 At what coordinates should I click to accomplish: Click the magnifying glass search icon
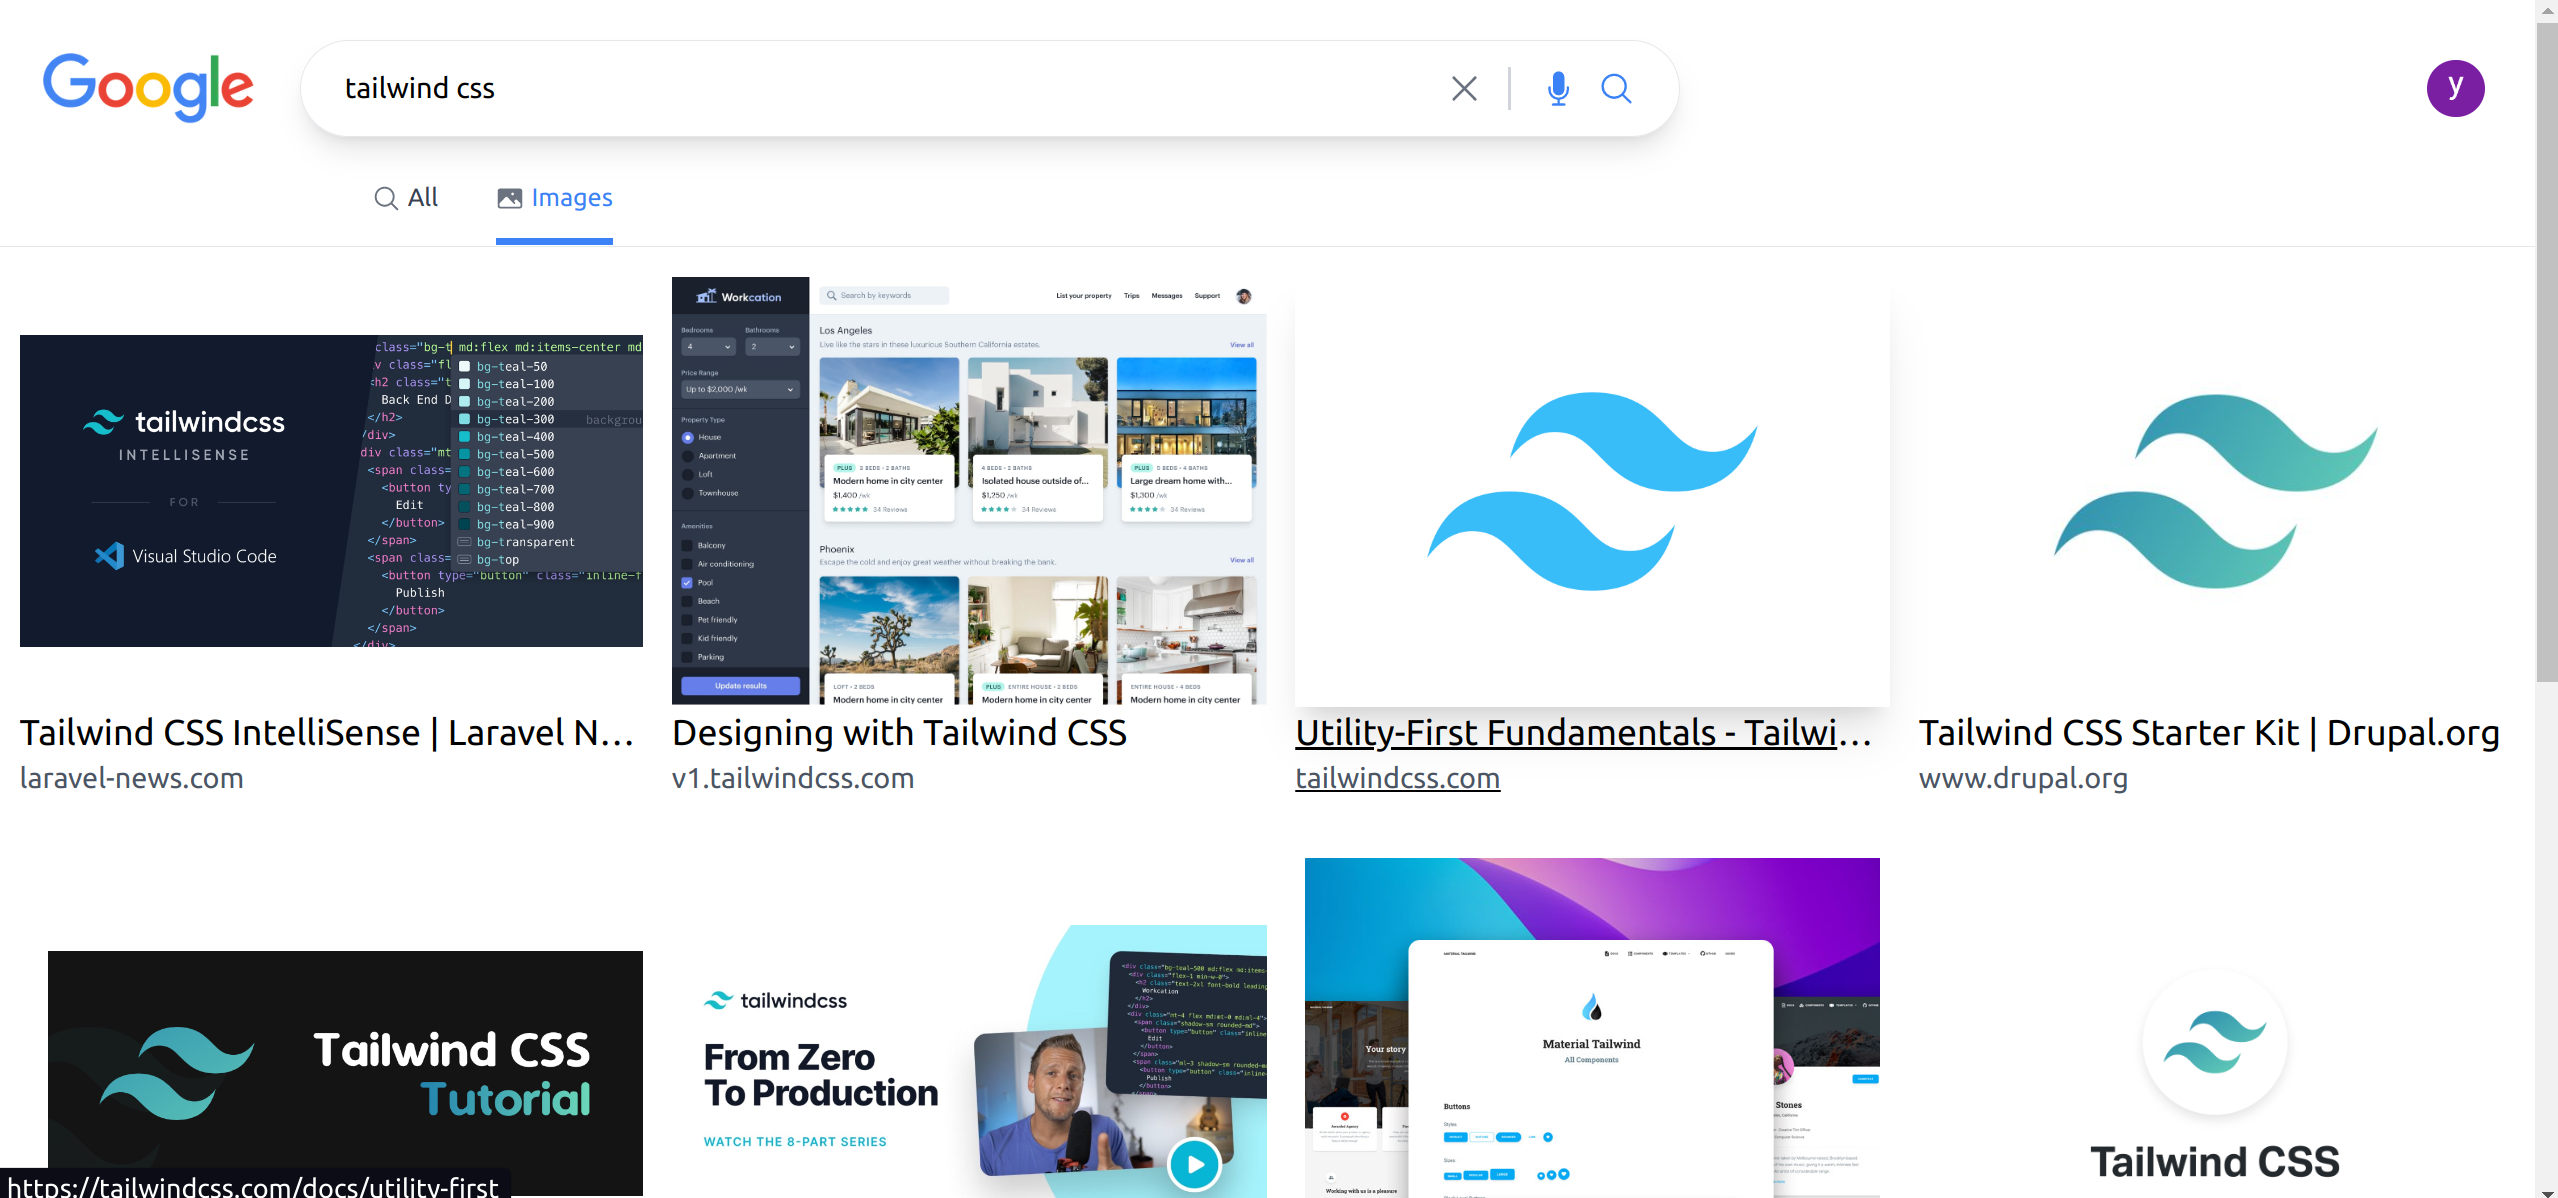pos(1616,89)
